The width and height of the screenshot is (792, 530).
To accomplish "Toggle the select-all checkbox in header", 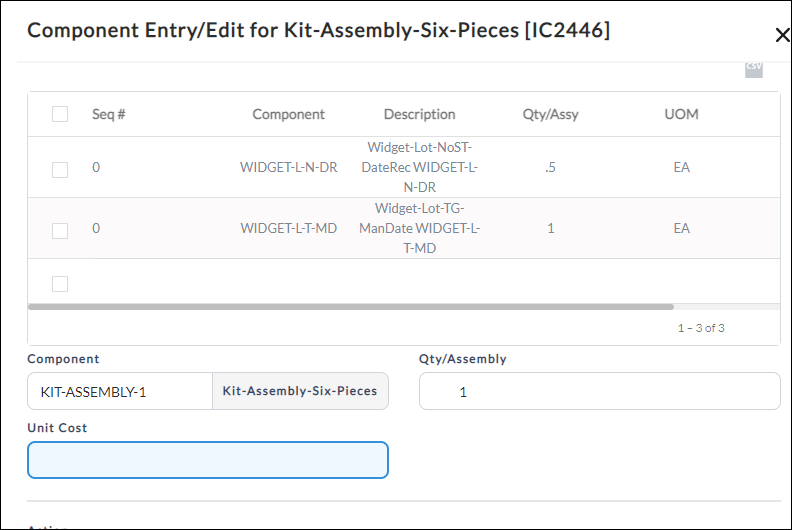I will [60, 114].
